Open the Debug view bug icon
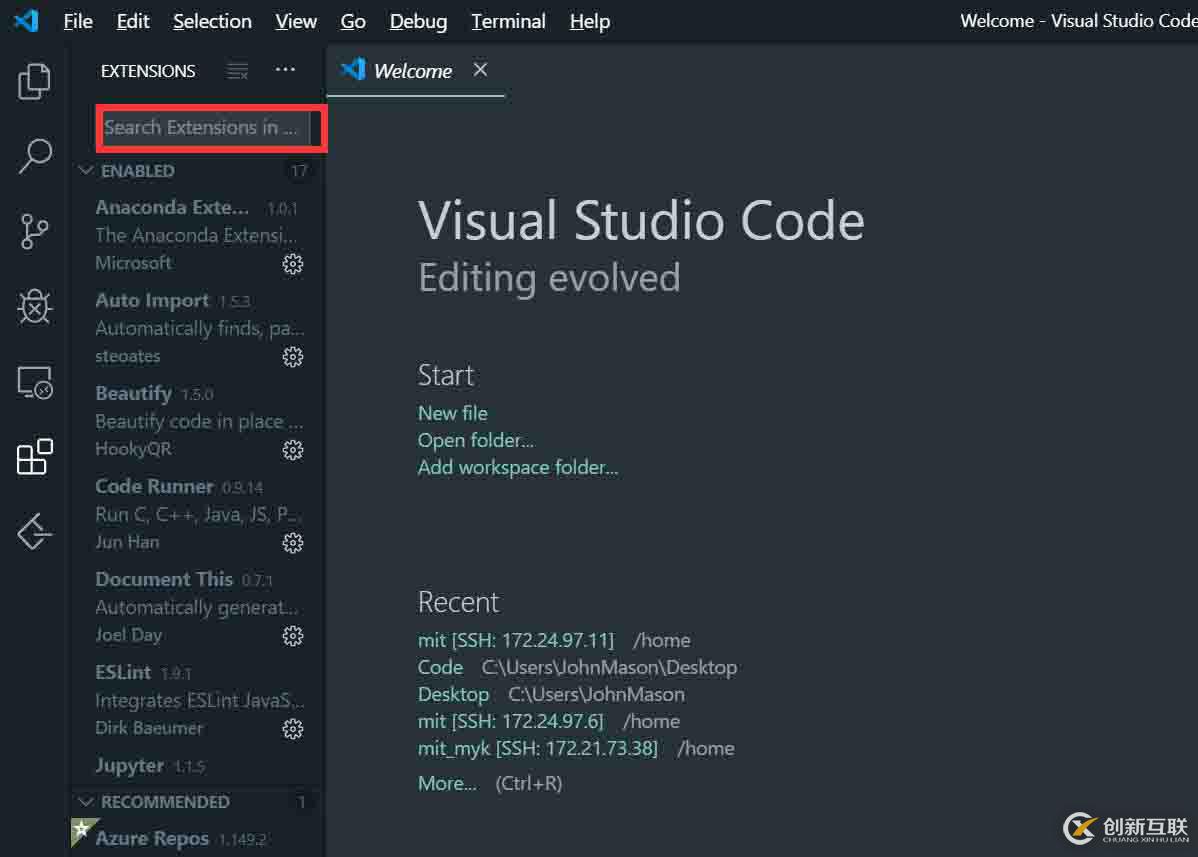1198x857 pixels. pos(35,307)
